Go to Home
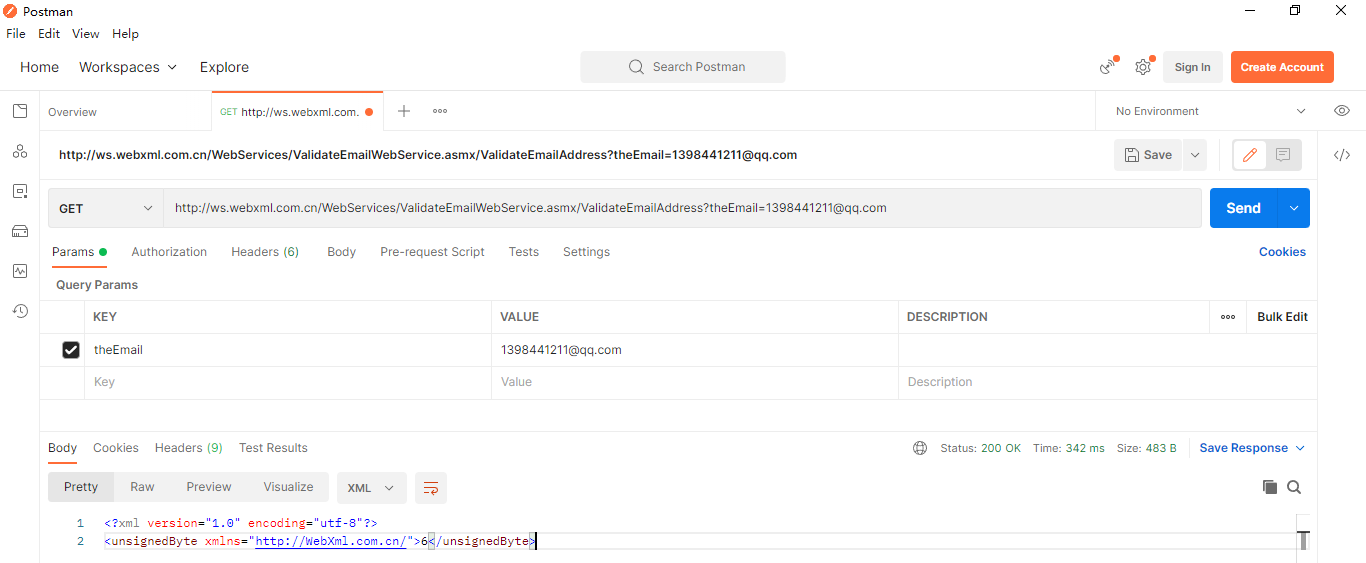1366x563 pixels. tap(40, 67)
